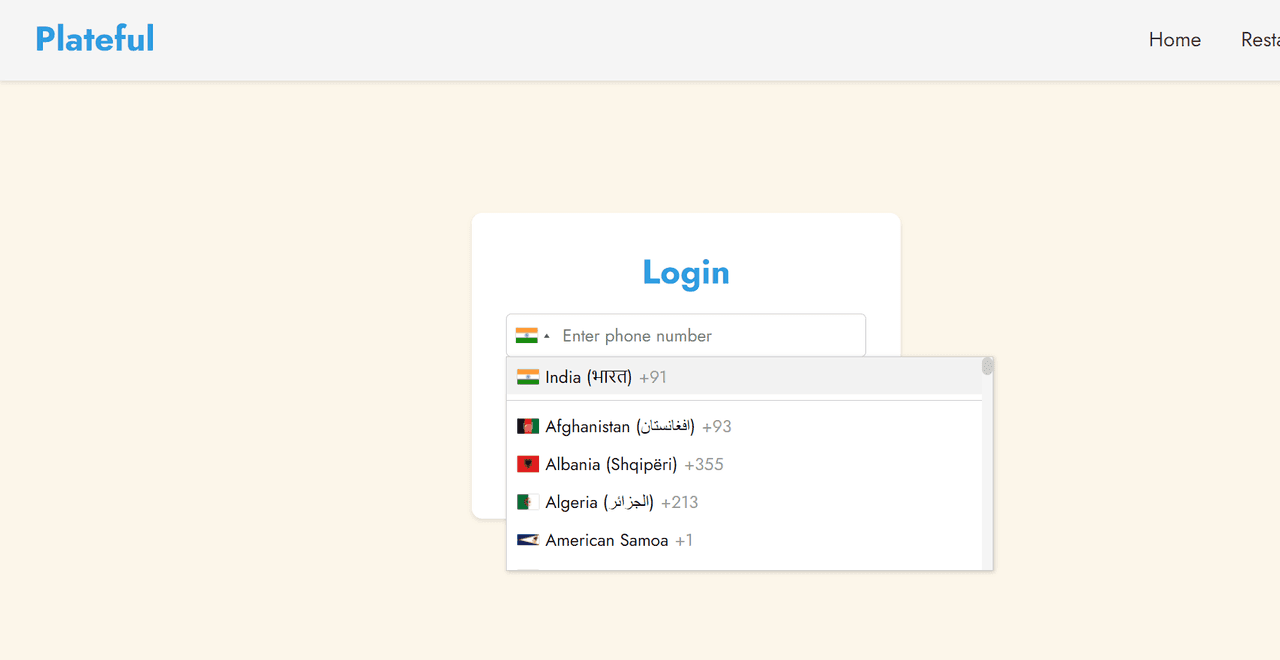This screenshot has width=1280, height=660.
Task: Click the American Samoa flag icon
Action: (x=528, y=540)
